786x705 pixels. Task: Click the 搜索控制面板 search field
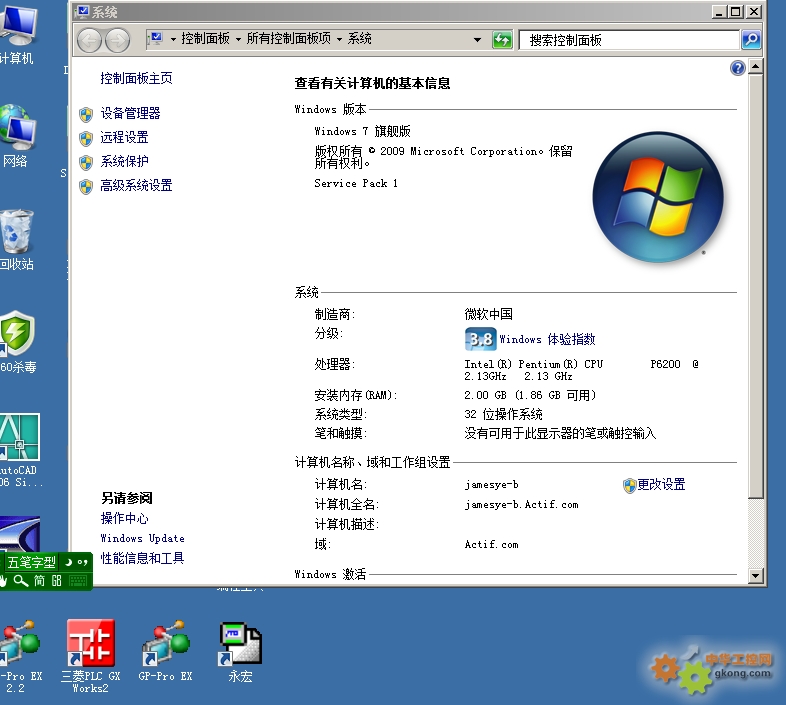[x=629, y=40]
